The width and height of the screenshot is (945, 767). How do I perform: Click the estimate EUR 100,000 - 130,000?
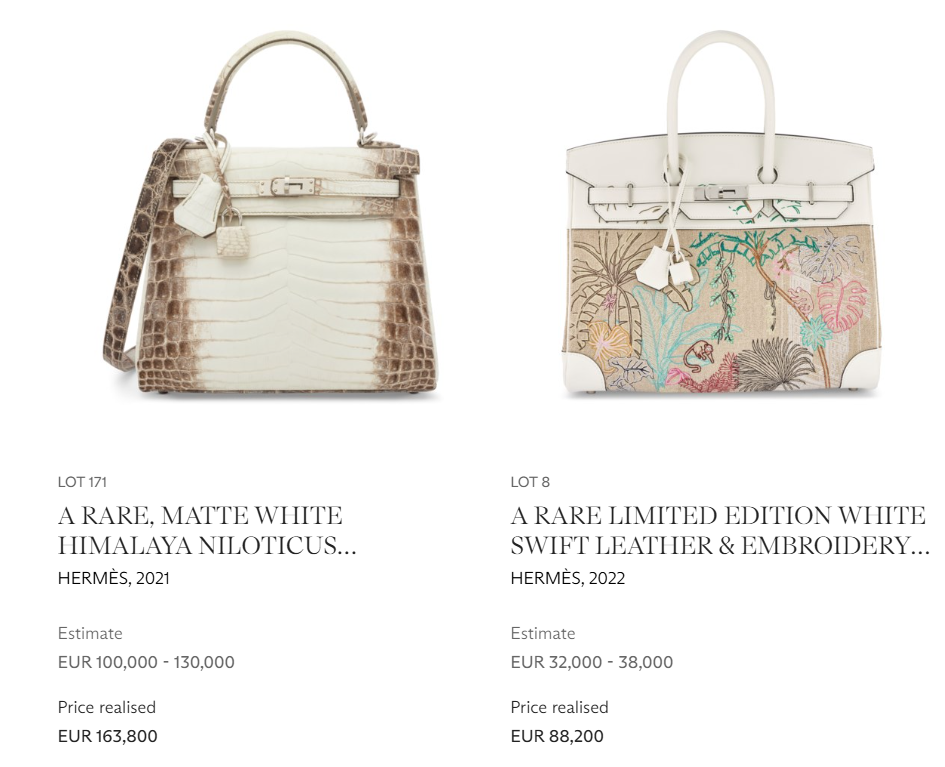click(146, 662)
